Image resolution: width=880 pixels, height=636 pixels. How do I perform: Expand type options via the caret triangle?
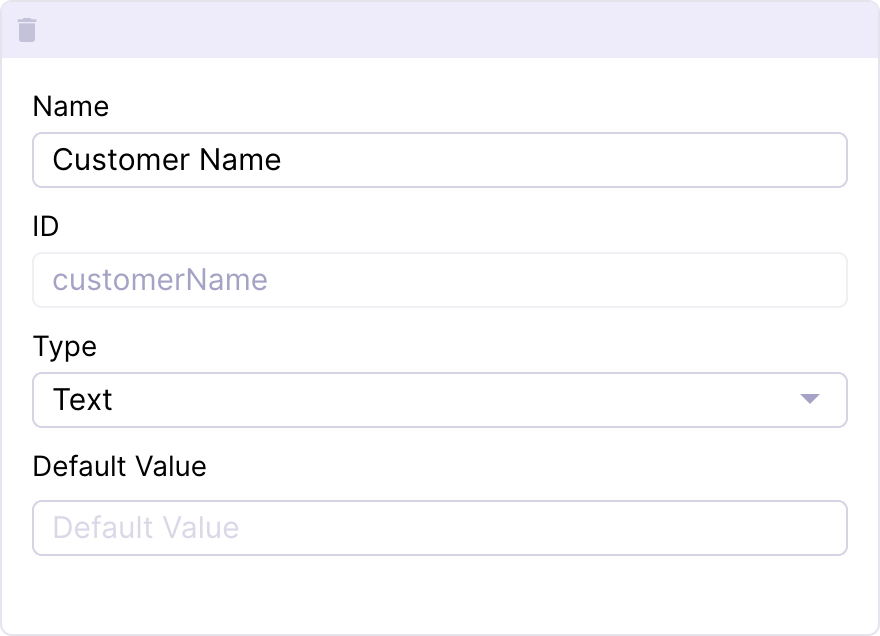pos(810,400)
